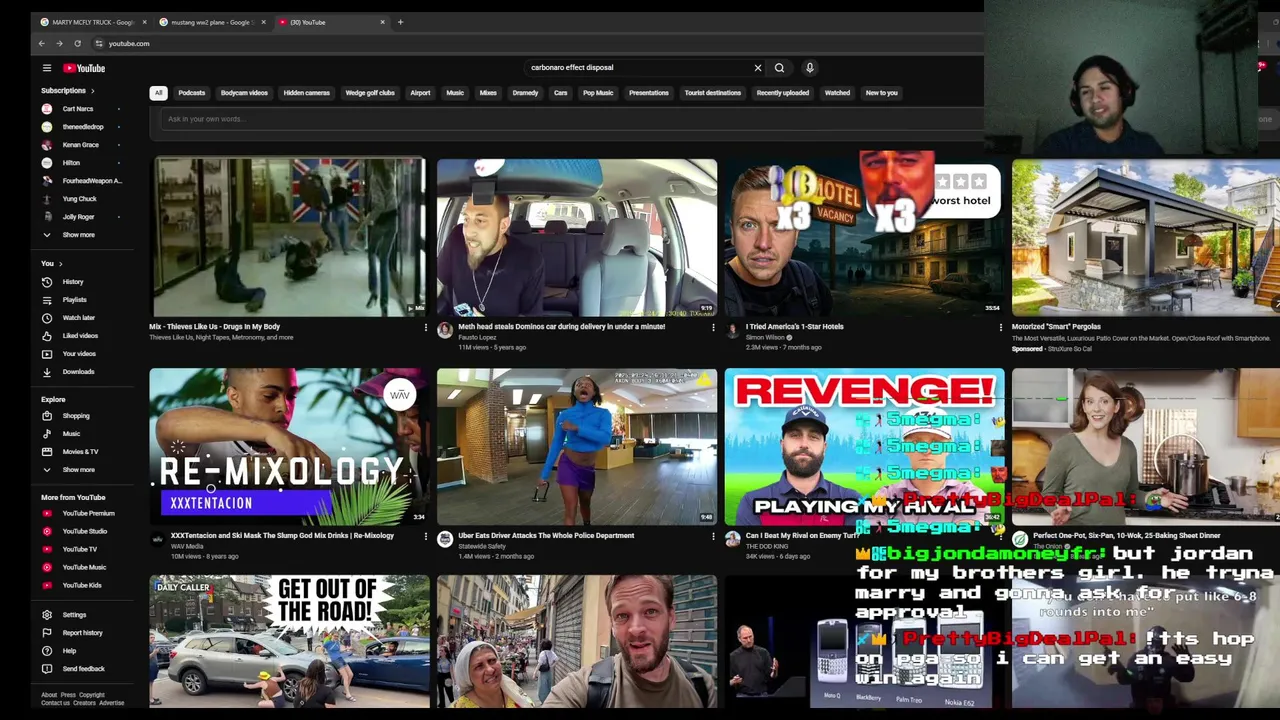Open Report history in sidebar
Viewport: 1280px width, 720px height.
(x=82, y=633)
